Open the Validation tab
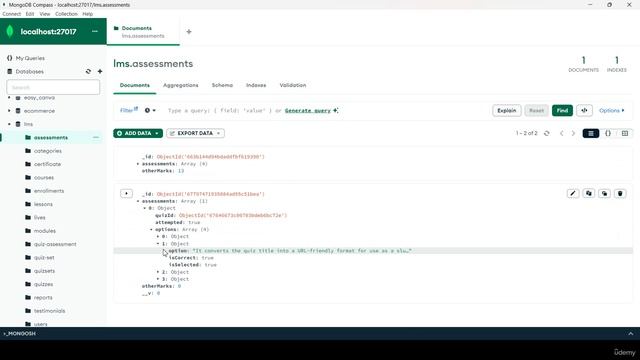Image resolution: width=640 pixels, height=360 pixels. [x=293, y=85]
